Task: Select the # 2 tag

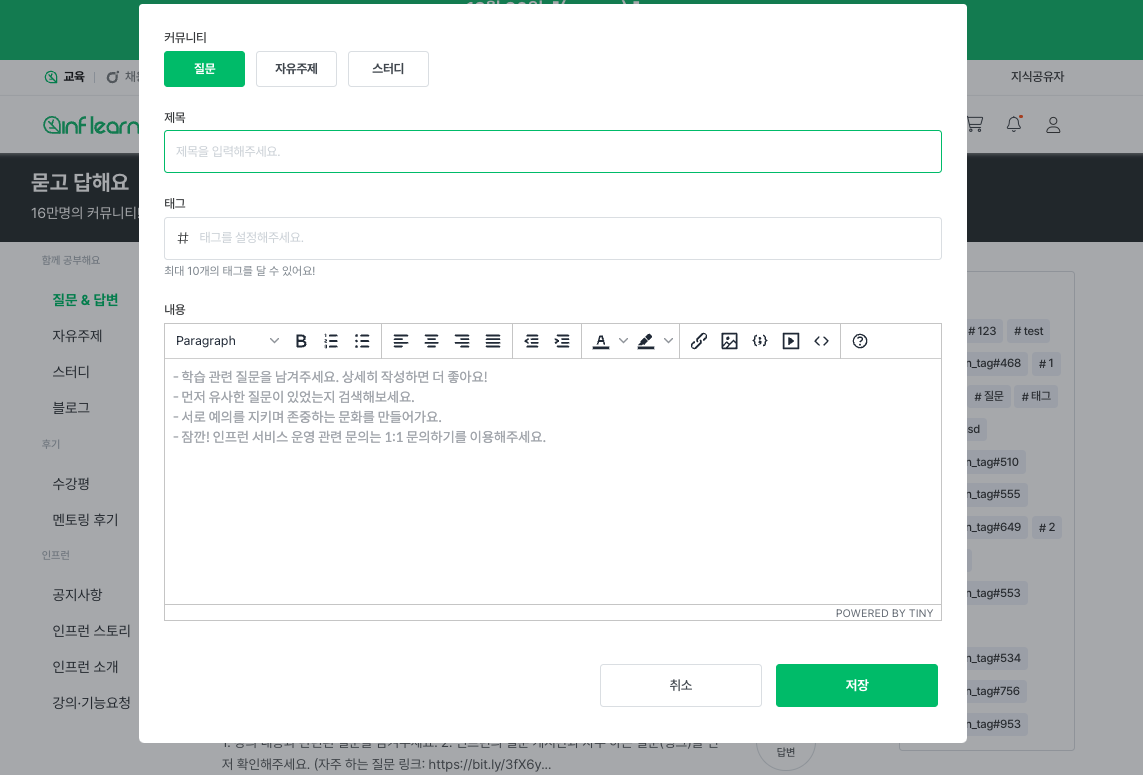Action: tap(1047, 527)
